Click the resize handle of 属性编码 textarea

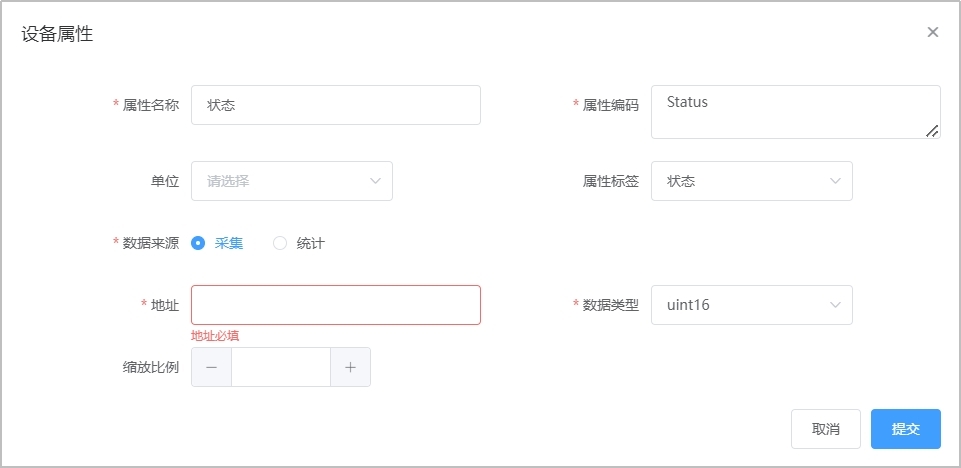(x=932, y=130)
